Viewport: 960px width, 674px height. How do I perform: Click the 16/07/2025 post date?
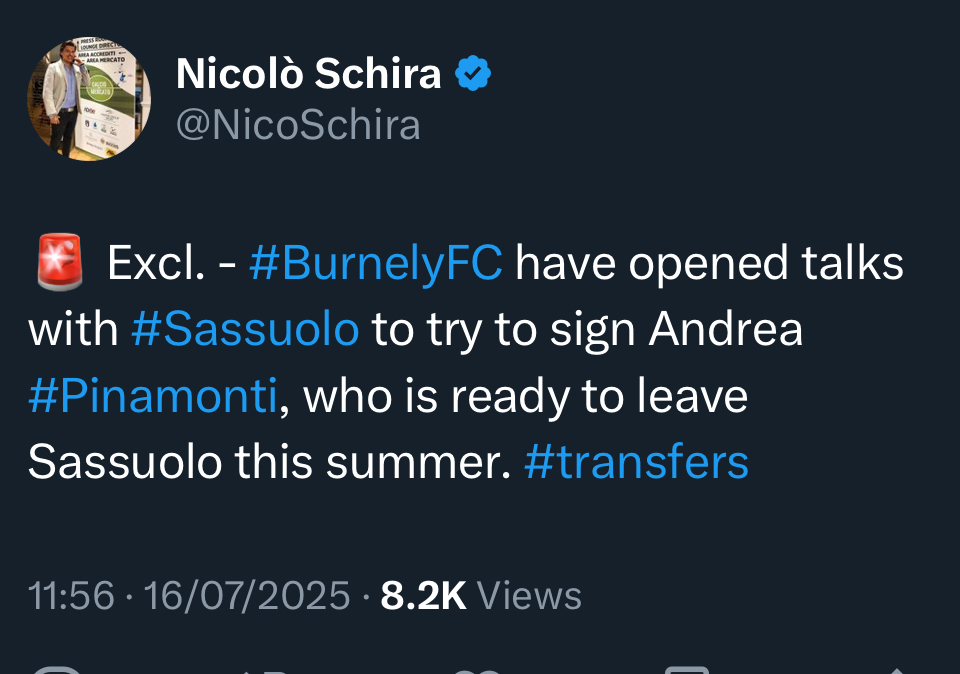pyautogui.click(x=247, y=596)
